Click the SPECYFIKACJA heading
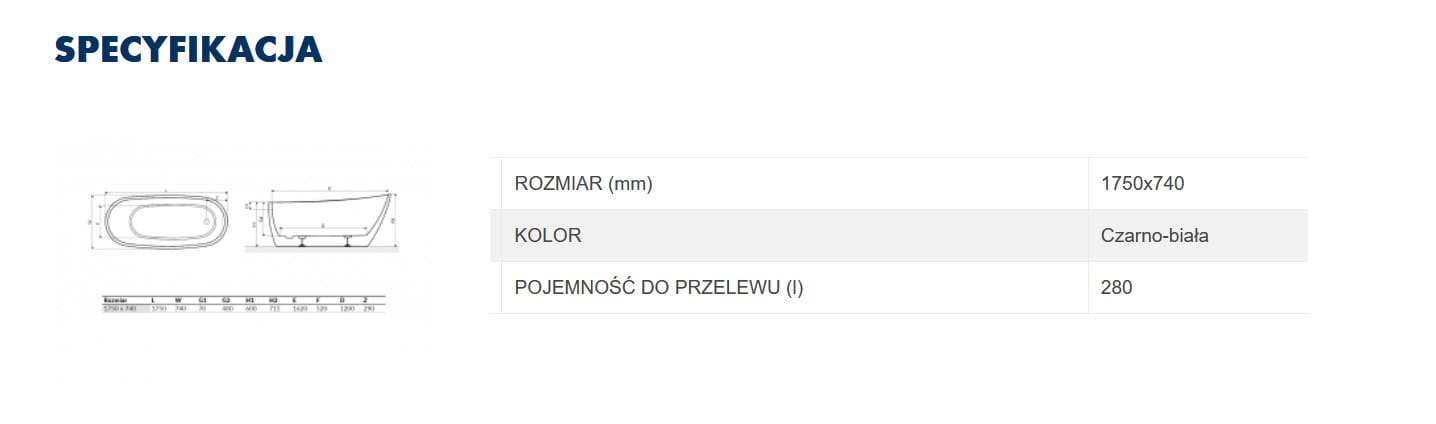Image resolution: width=1436 pixels, height=424 pixels. pos(188,49)
